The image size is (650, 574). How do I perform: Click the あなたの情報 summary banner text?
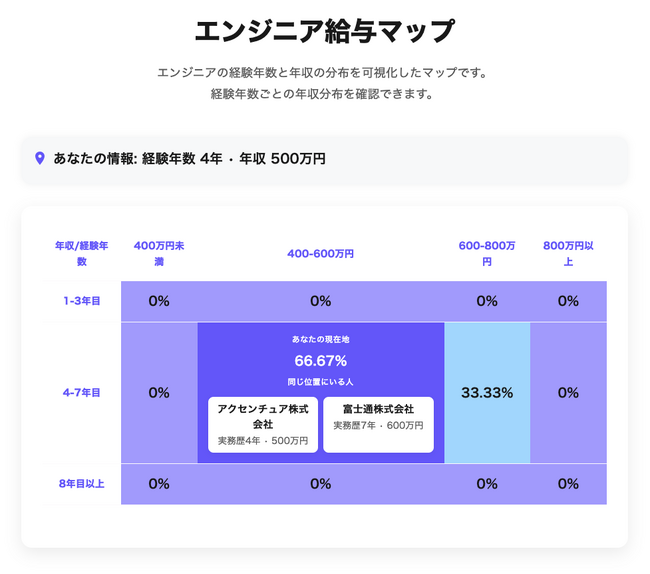pos(189,158)
